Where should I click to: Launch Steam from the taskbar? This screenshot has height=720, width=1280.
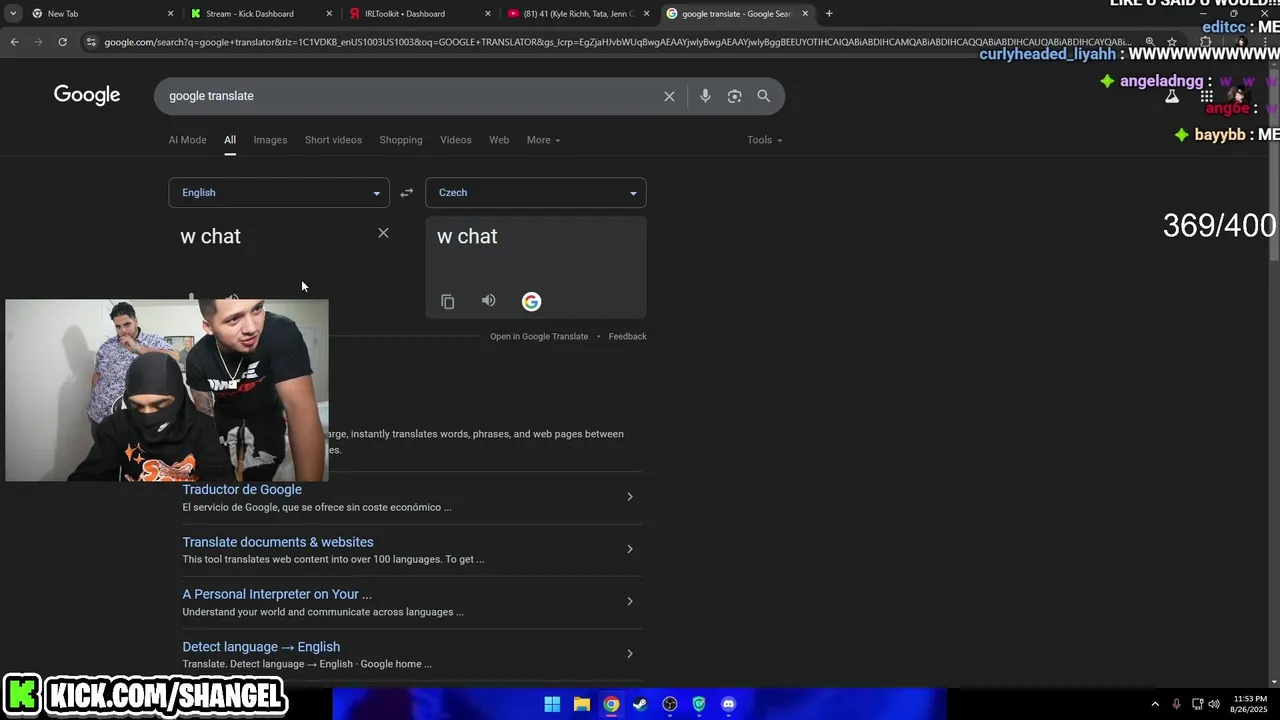640,704
